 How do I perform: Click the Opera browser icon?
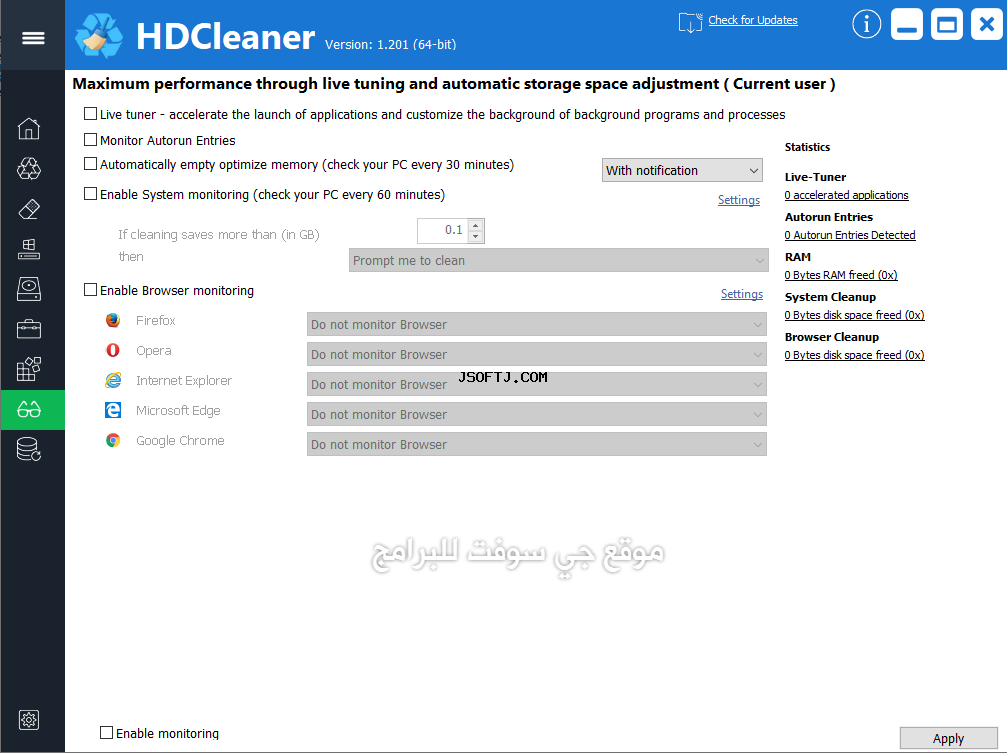coord(113,350)
